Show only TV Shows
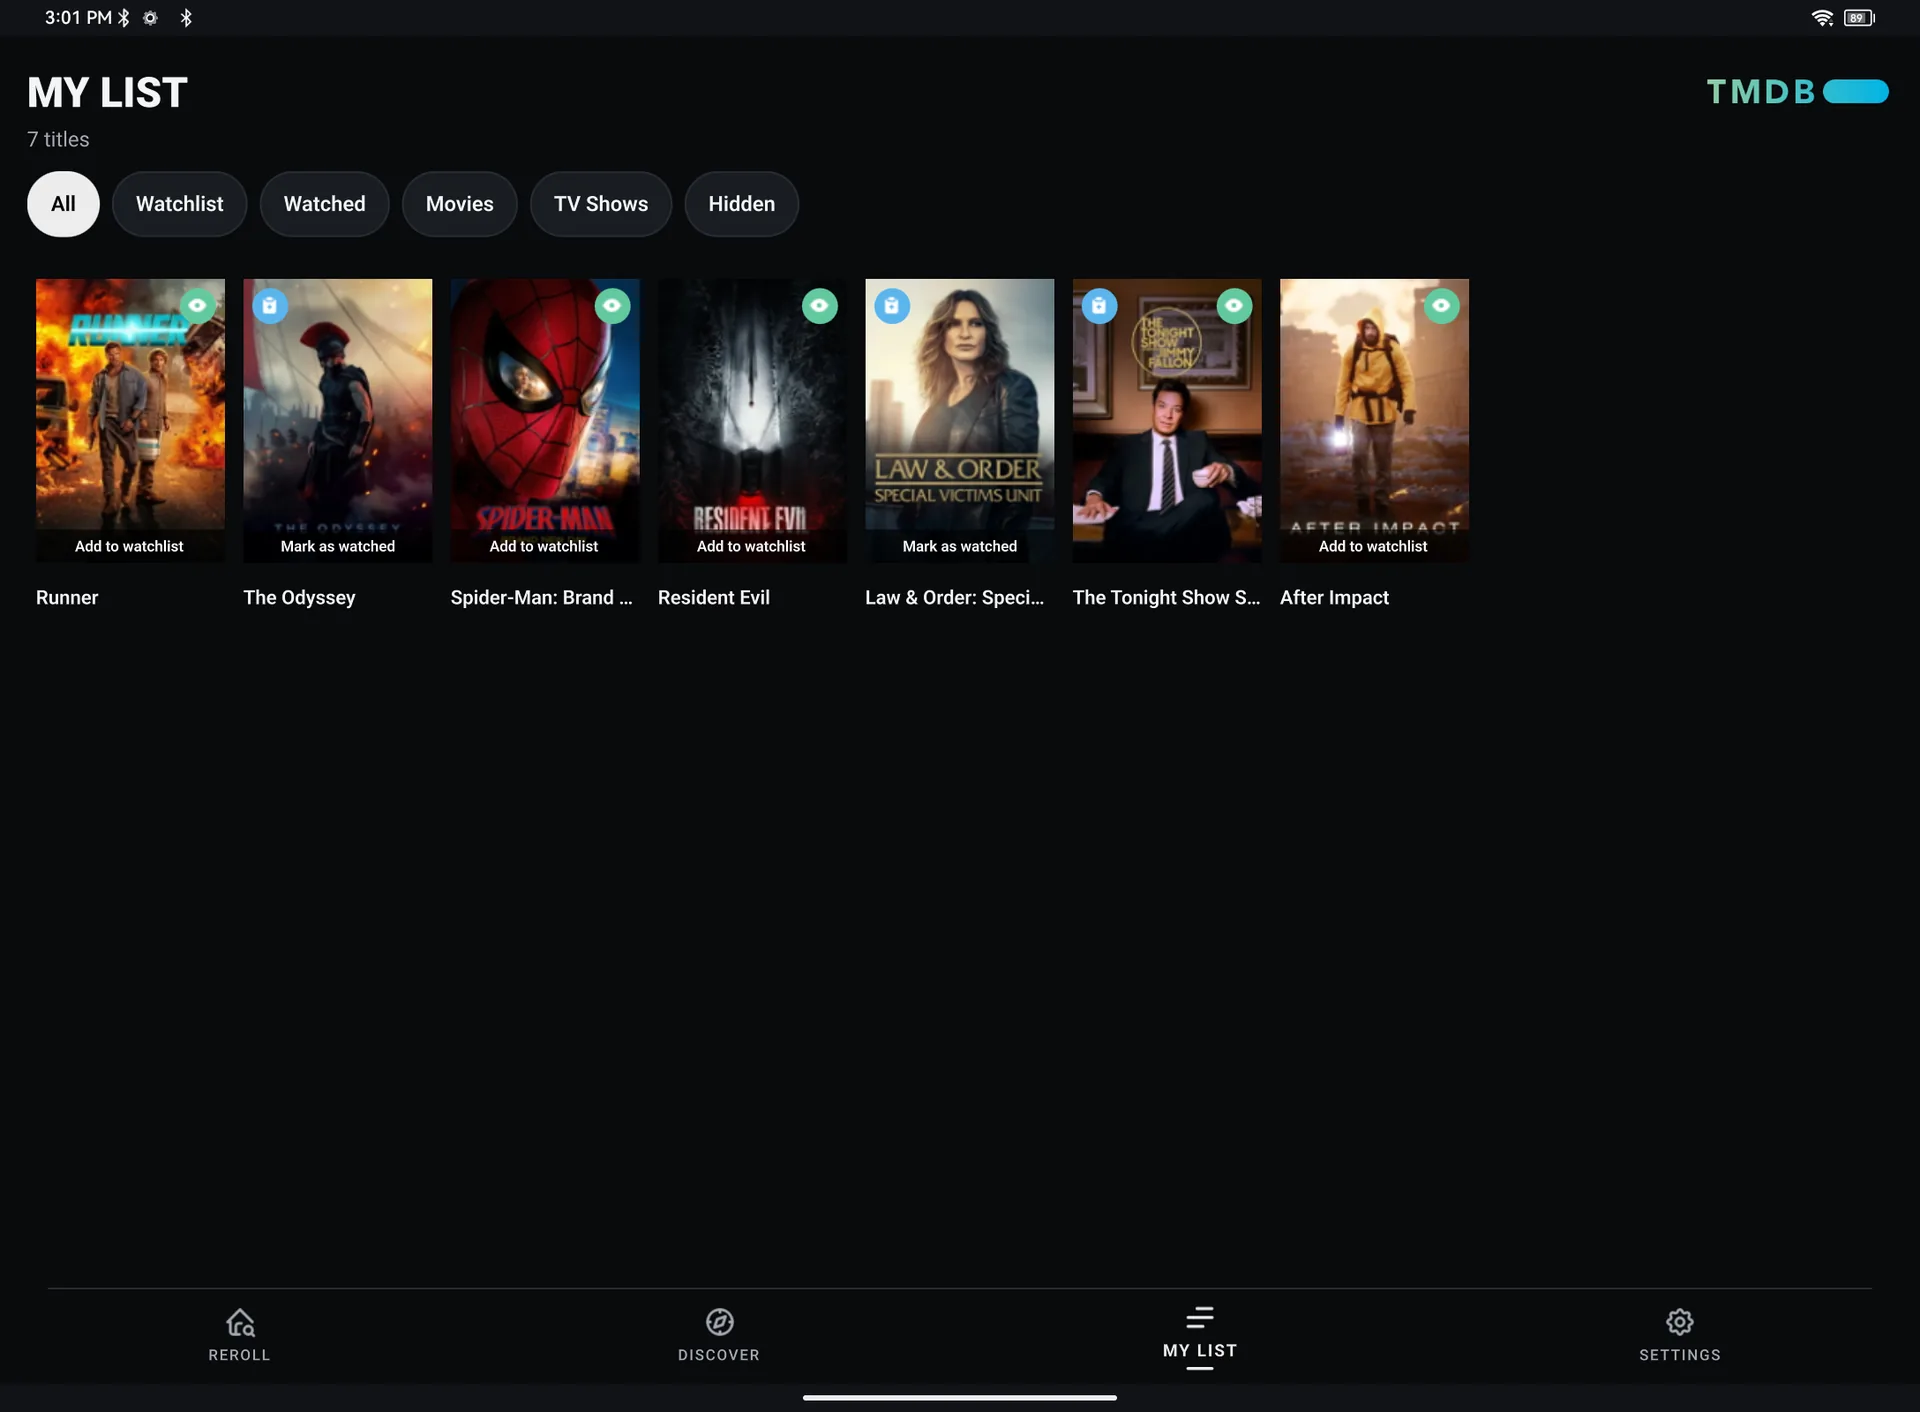The height and width of the screenshot is (1412, 1920). 601,204
